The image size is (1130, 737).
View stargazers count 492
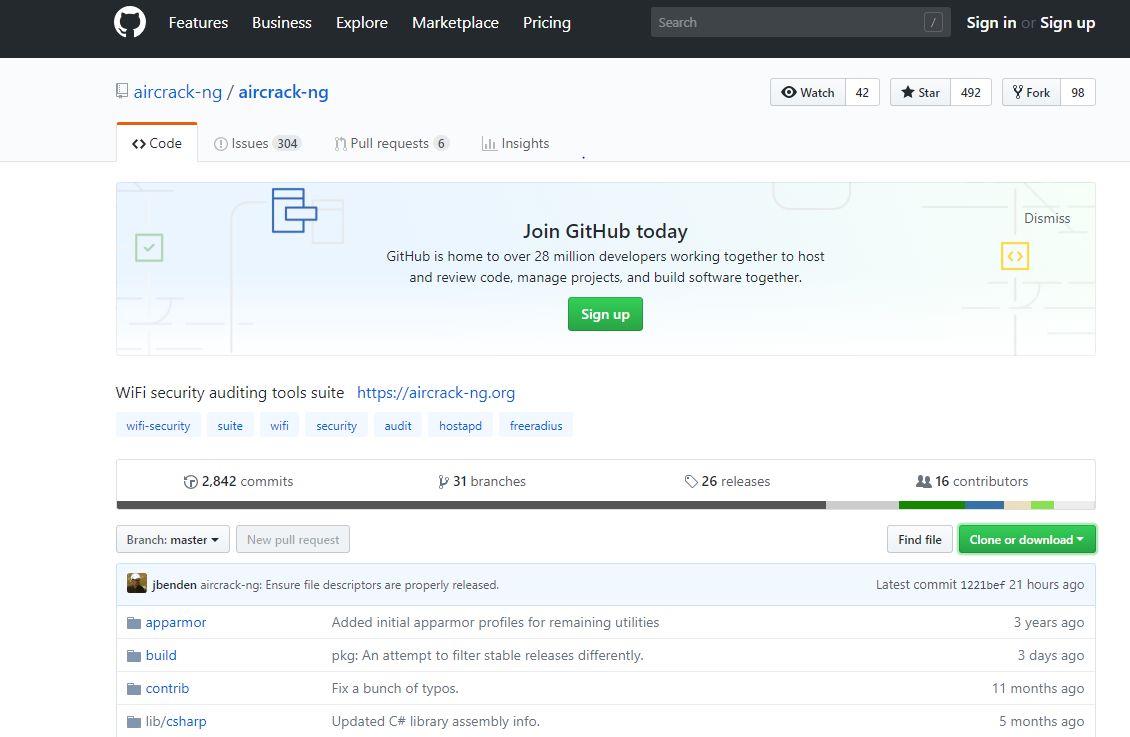[x=971, y=92]
